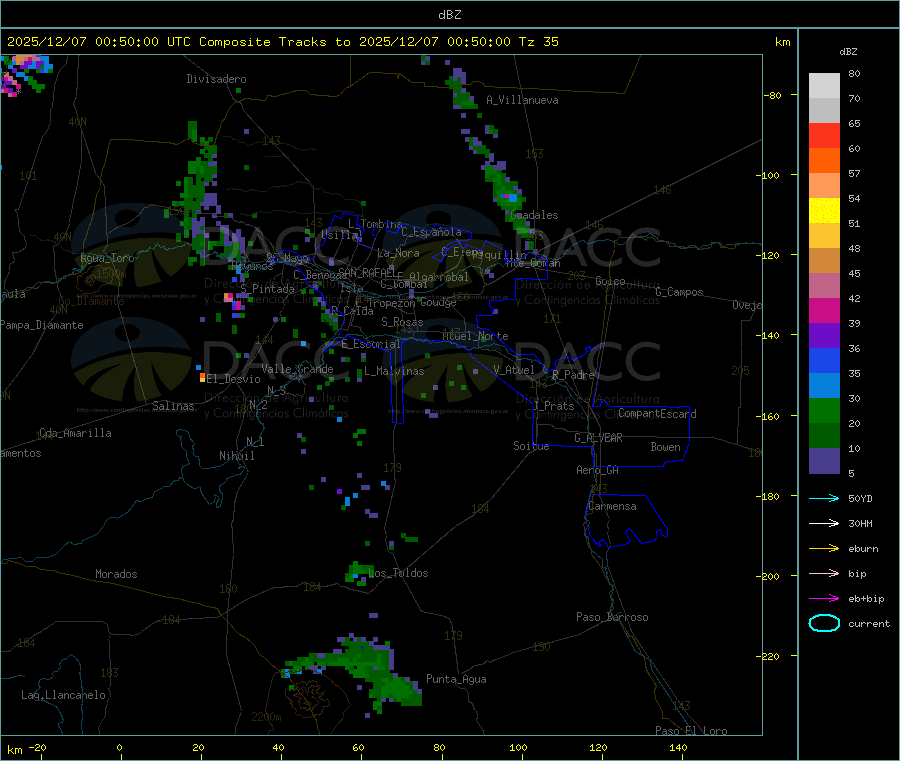Image resolution: width=900 pixels, height=761 pixels.
Task: Click the Nihuil map label
Action: [x=236, y=456]
